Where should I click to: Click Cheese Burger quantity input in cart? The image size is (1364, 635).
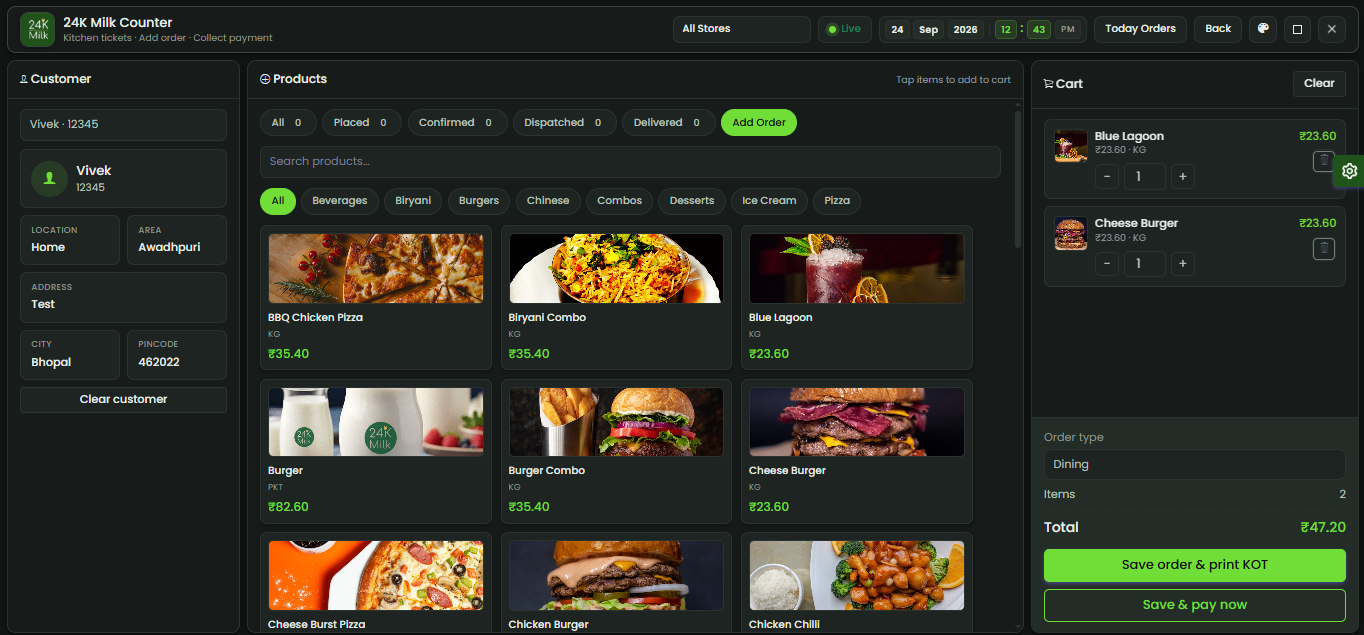pyautogui.click(x=1145, y=264)
